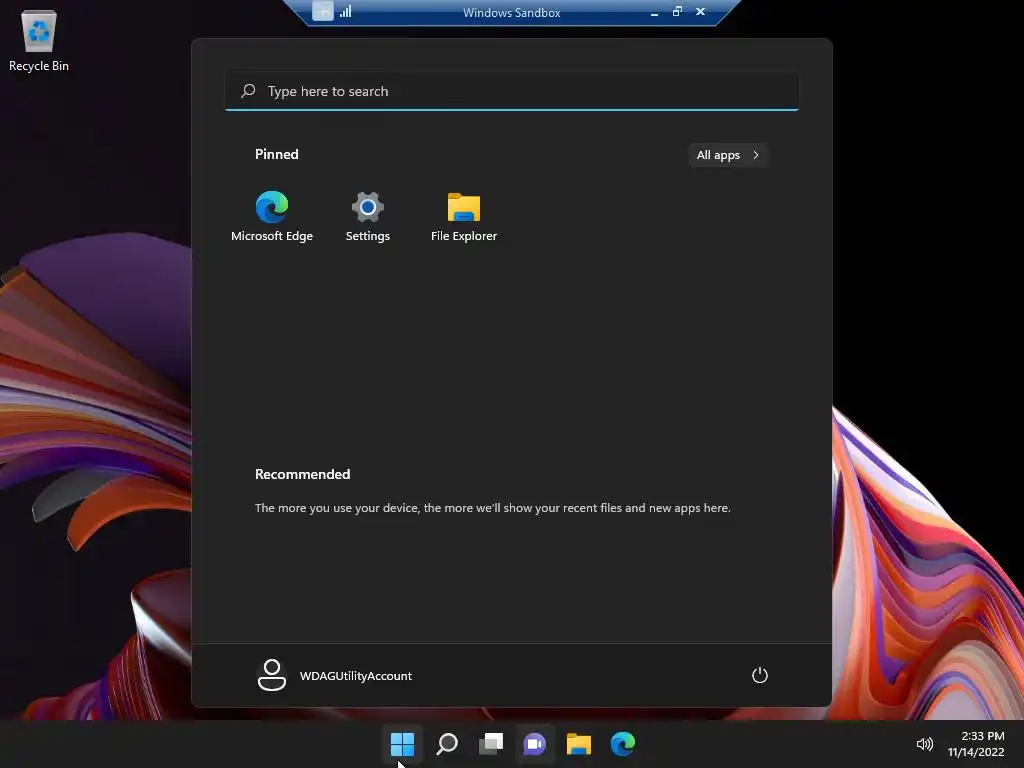Select the Recycle Bin desktop icon
This screenshot has width=1024, height=768.
click(39, 41)
